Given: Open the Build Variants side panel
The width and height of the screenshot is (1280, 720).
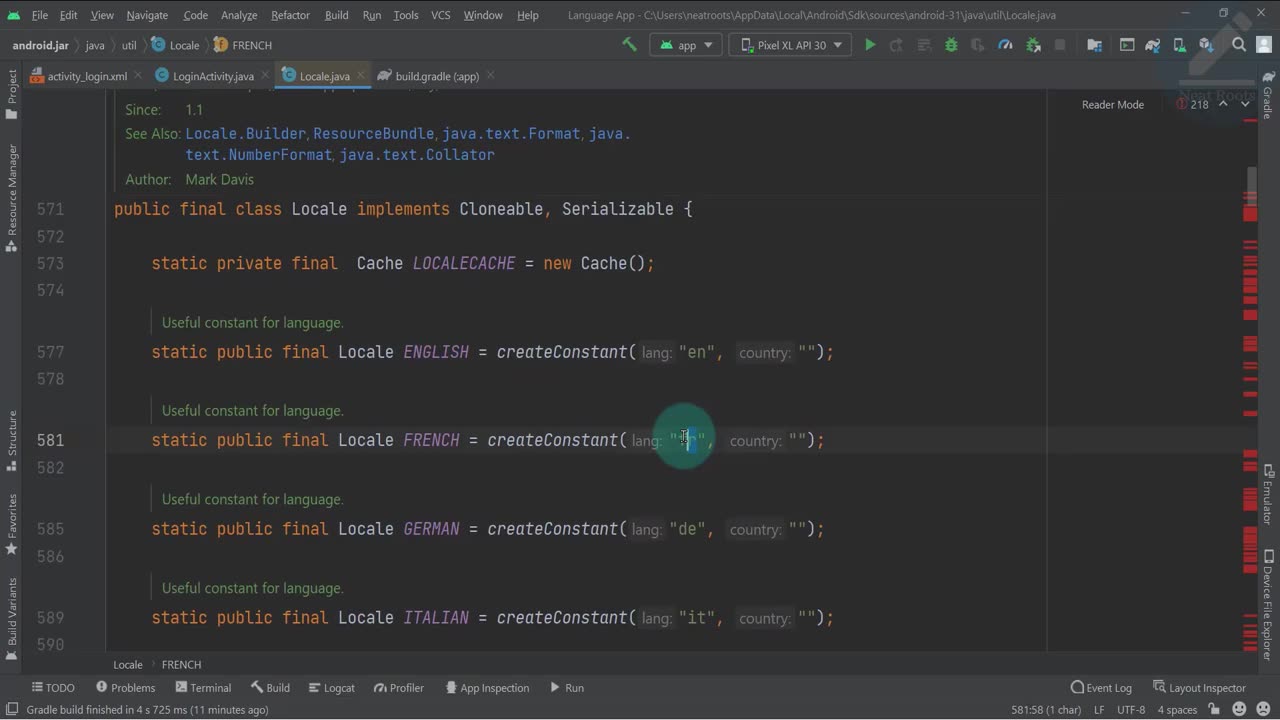Looking at the screenshot, I should tap(12, 618).
